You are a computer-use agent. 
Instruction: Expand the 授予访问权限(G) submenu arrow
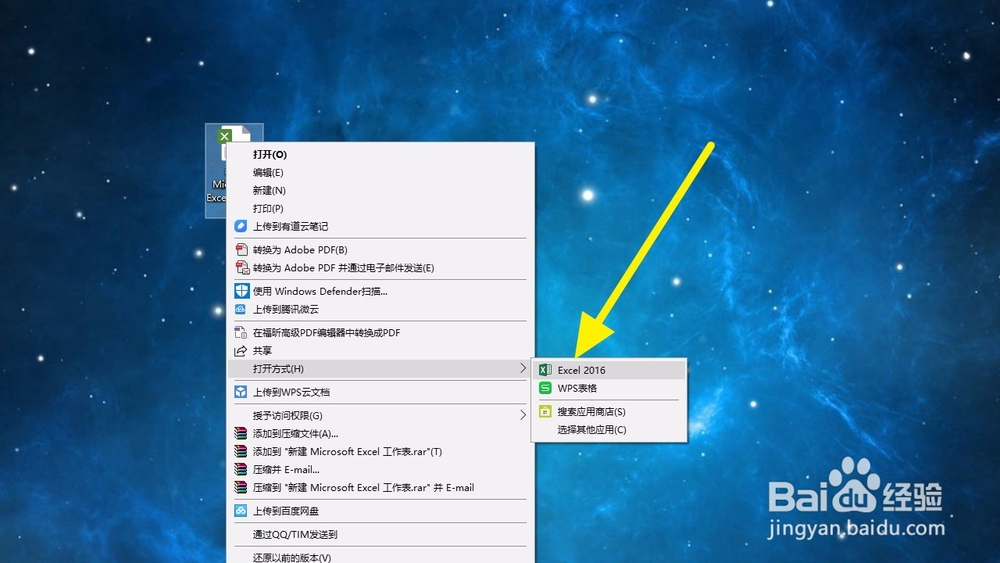[522, 415]
